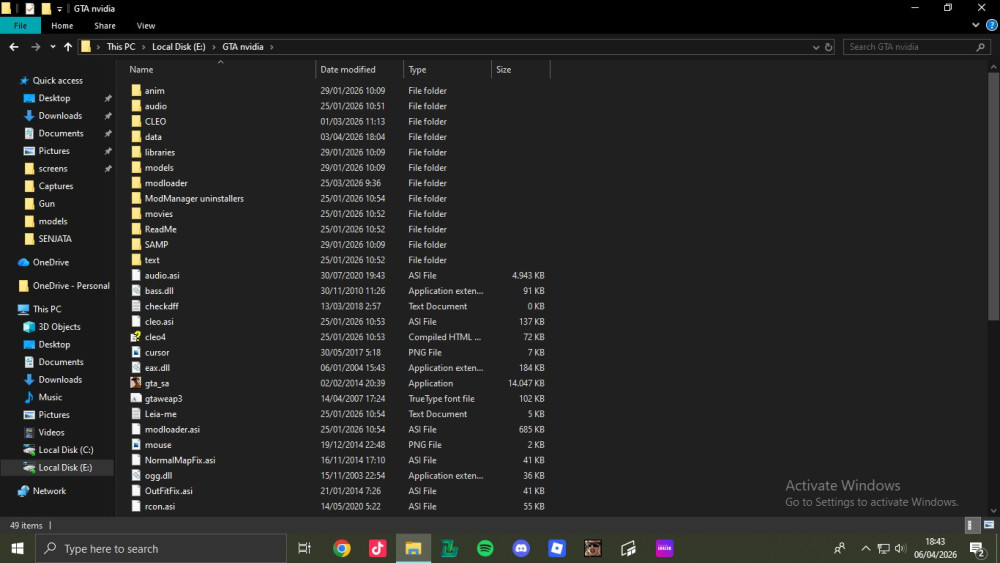Click the Properties quick access toolbar icon
Screen dimensions: 1000x563
[x=29, y=8]
